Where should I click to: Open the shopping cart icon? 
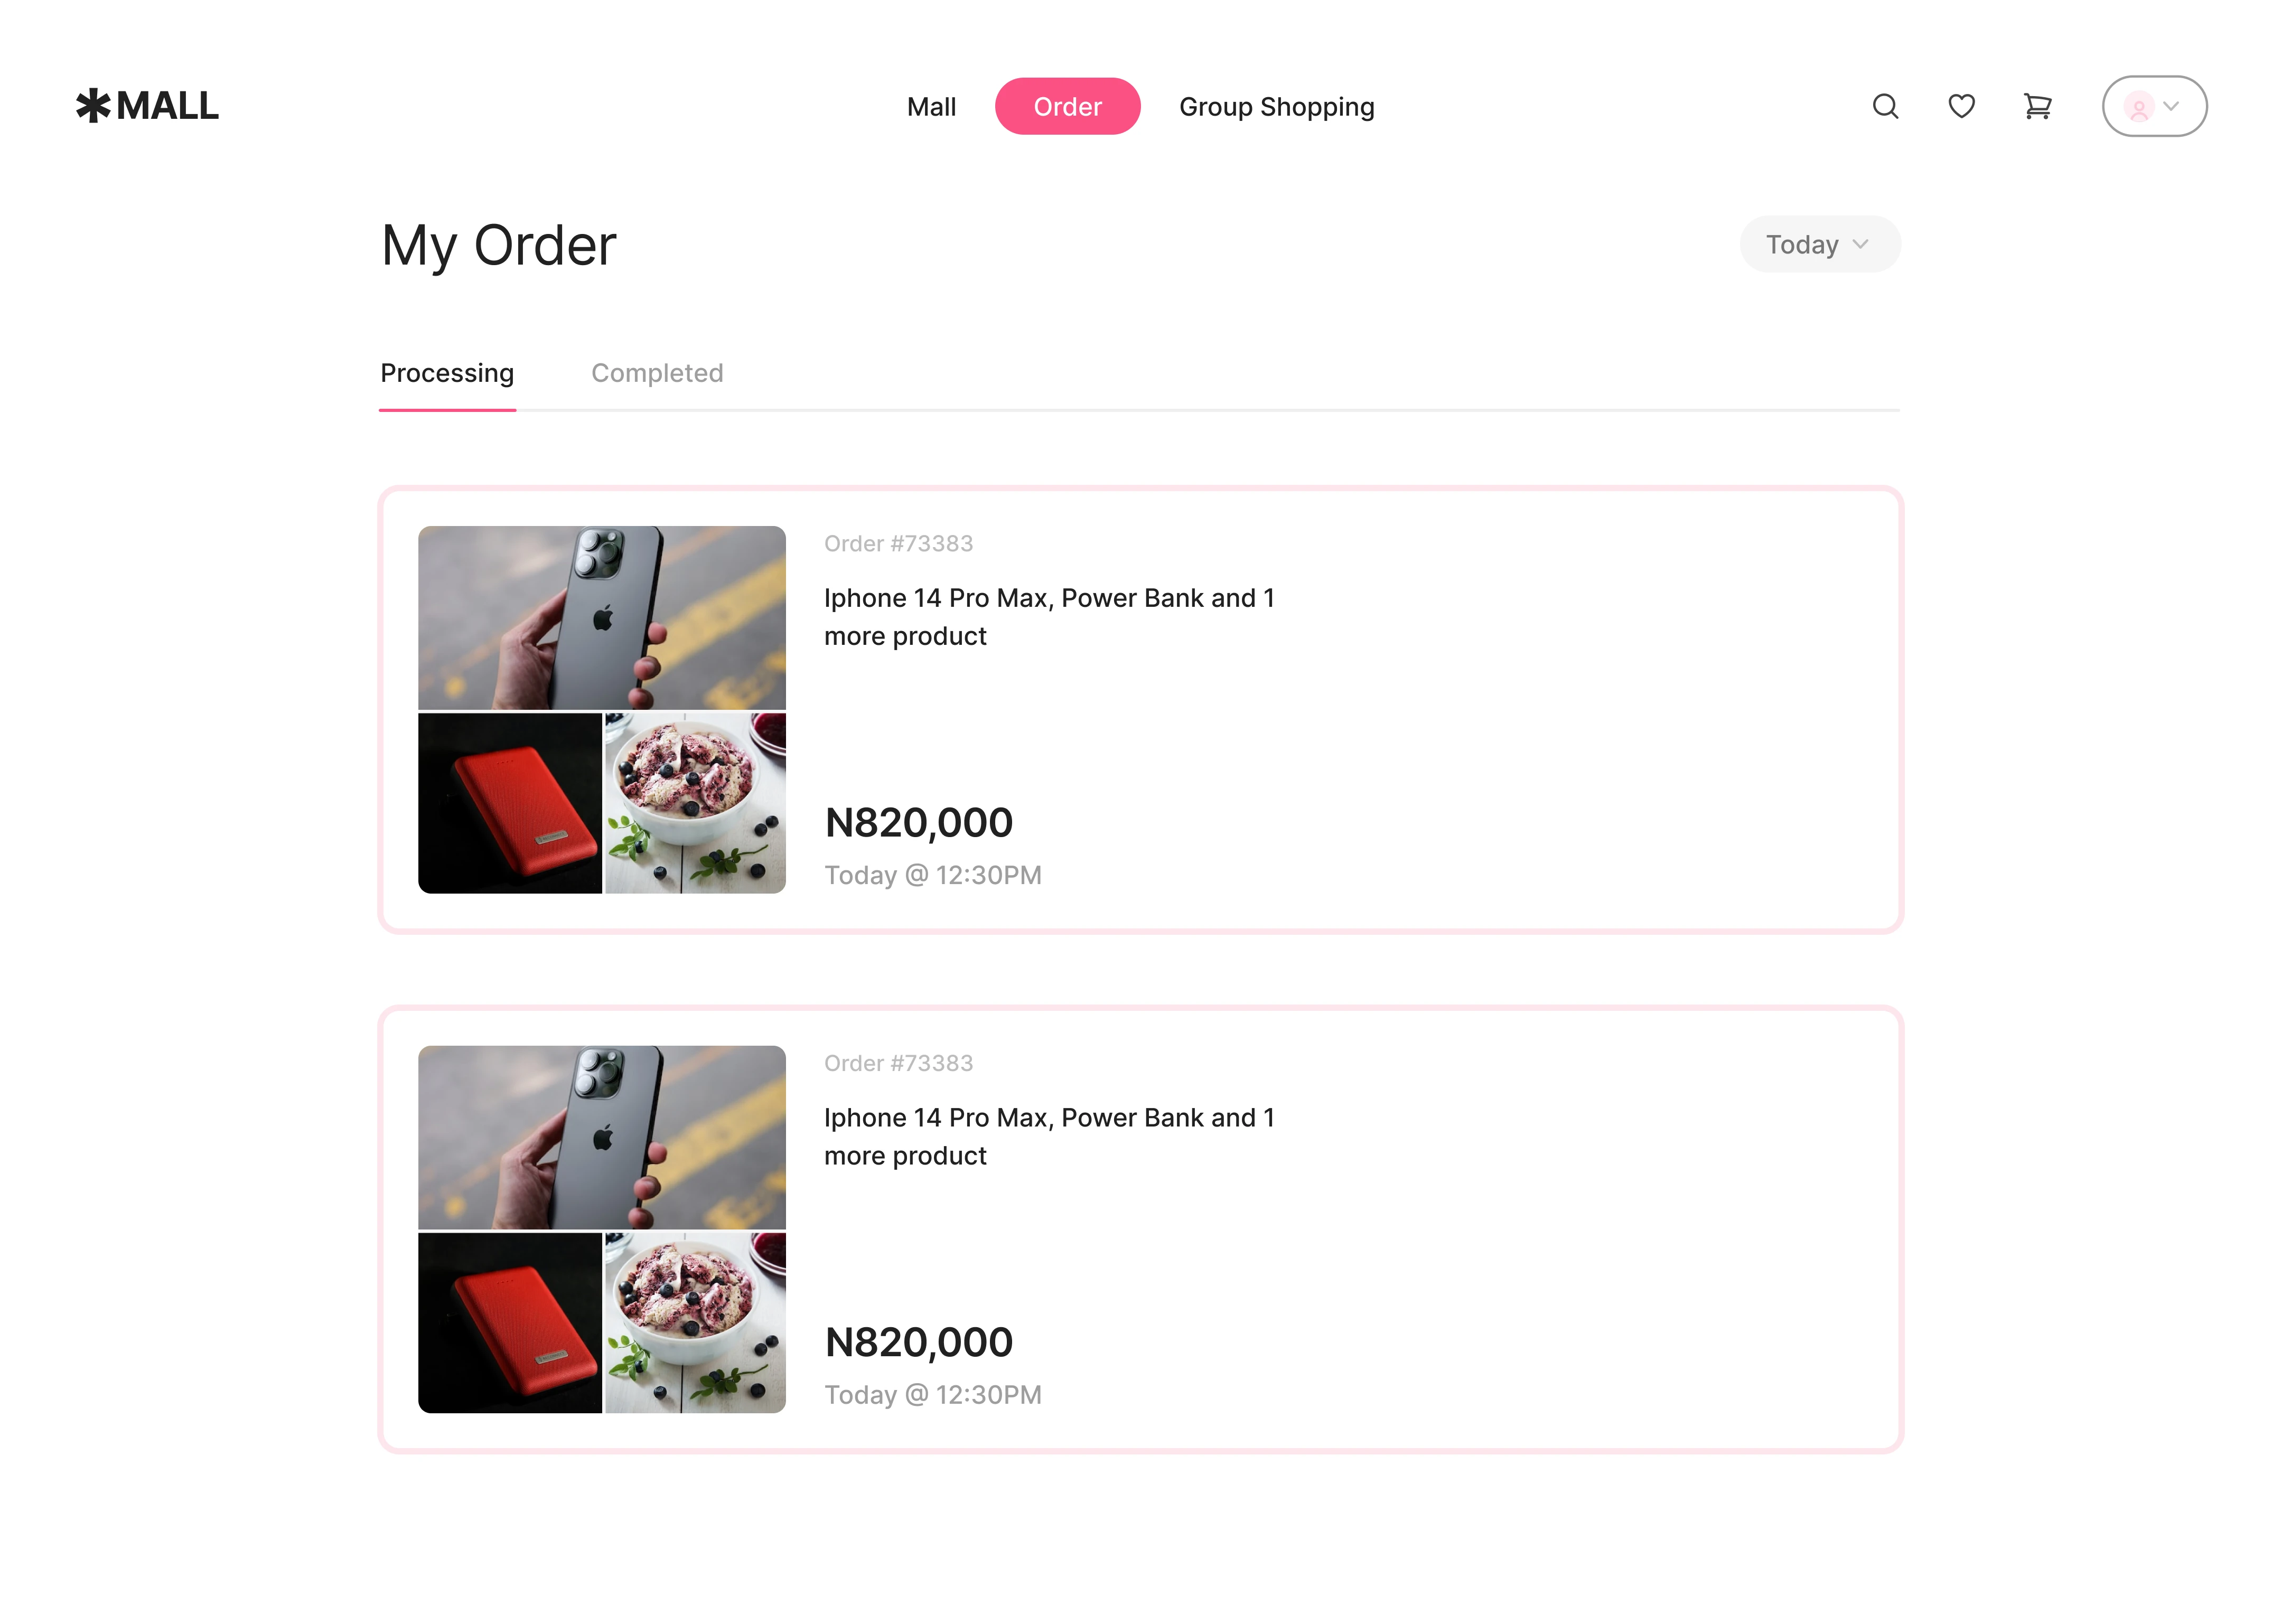2037,106
